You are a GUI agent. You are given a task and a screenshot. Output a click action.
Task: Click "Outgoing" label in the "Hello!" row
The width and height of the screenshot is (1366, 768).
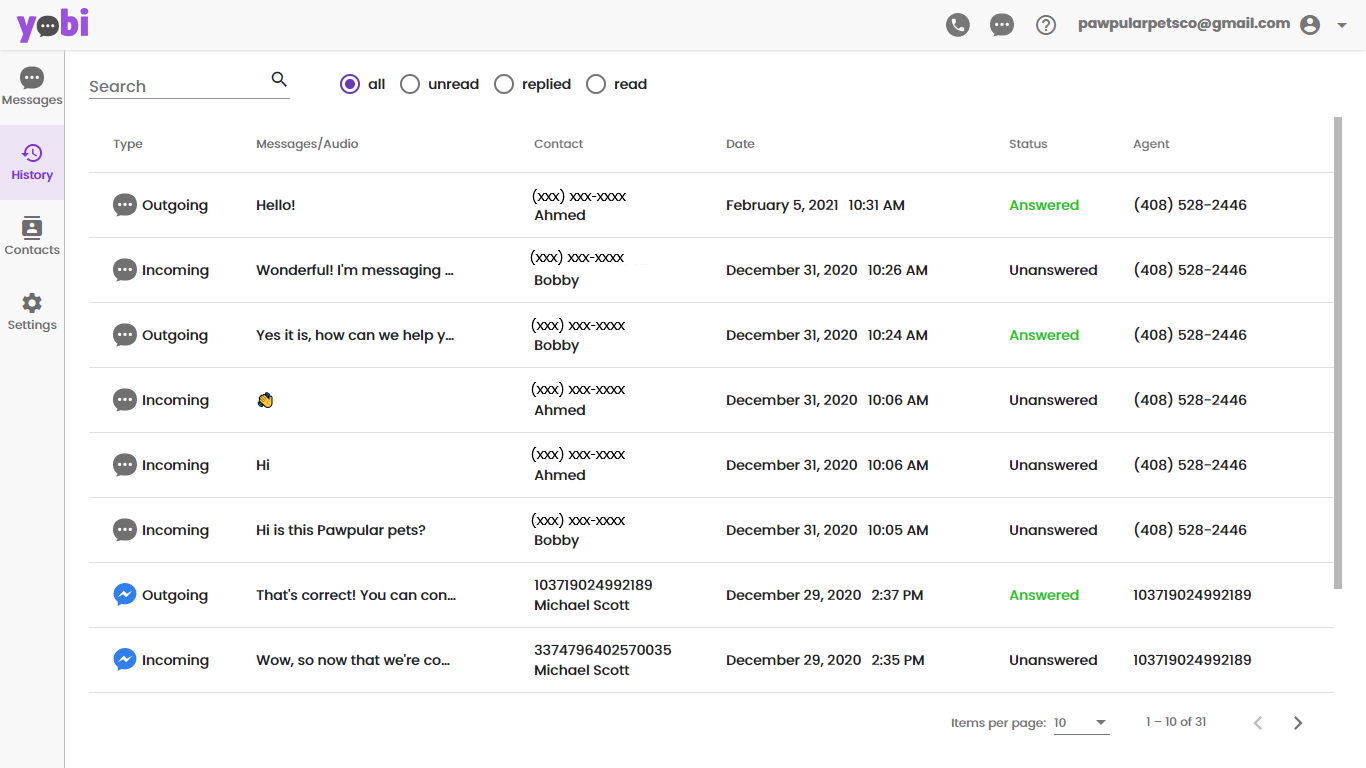pos(175,205)
